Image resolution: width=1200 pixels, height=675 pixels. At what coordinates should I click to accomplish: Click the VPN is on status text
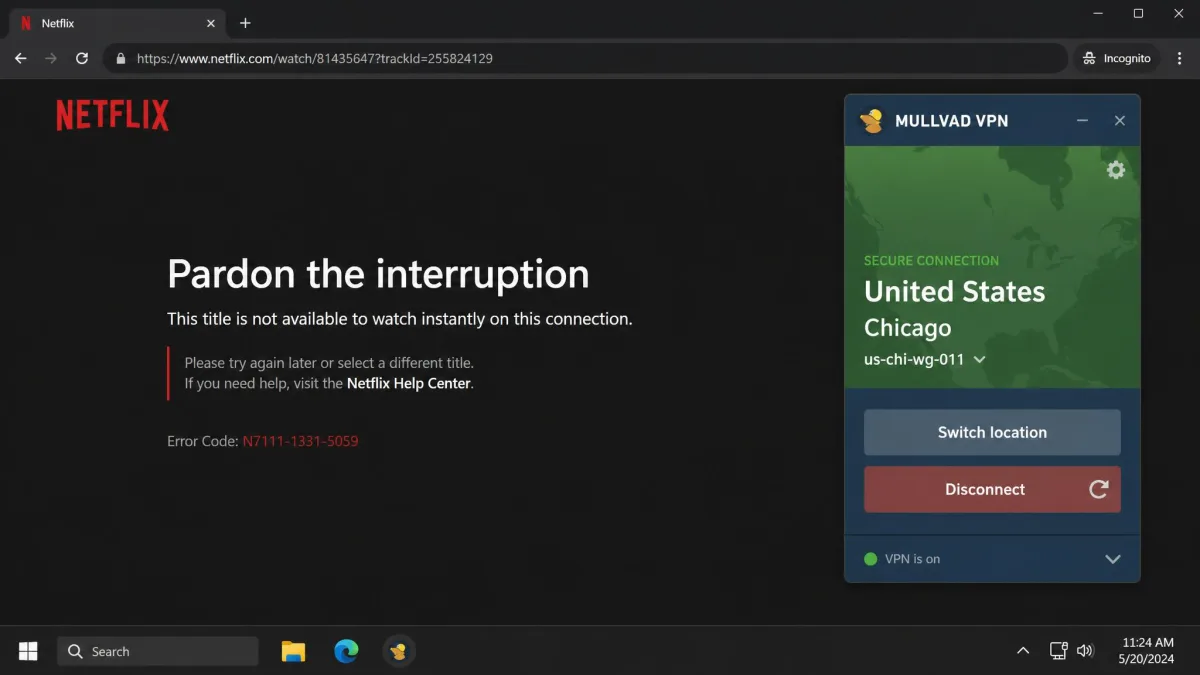pos(913,559)
